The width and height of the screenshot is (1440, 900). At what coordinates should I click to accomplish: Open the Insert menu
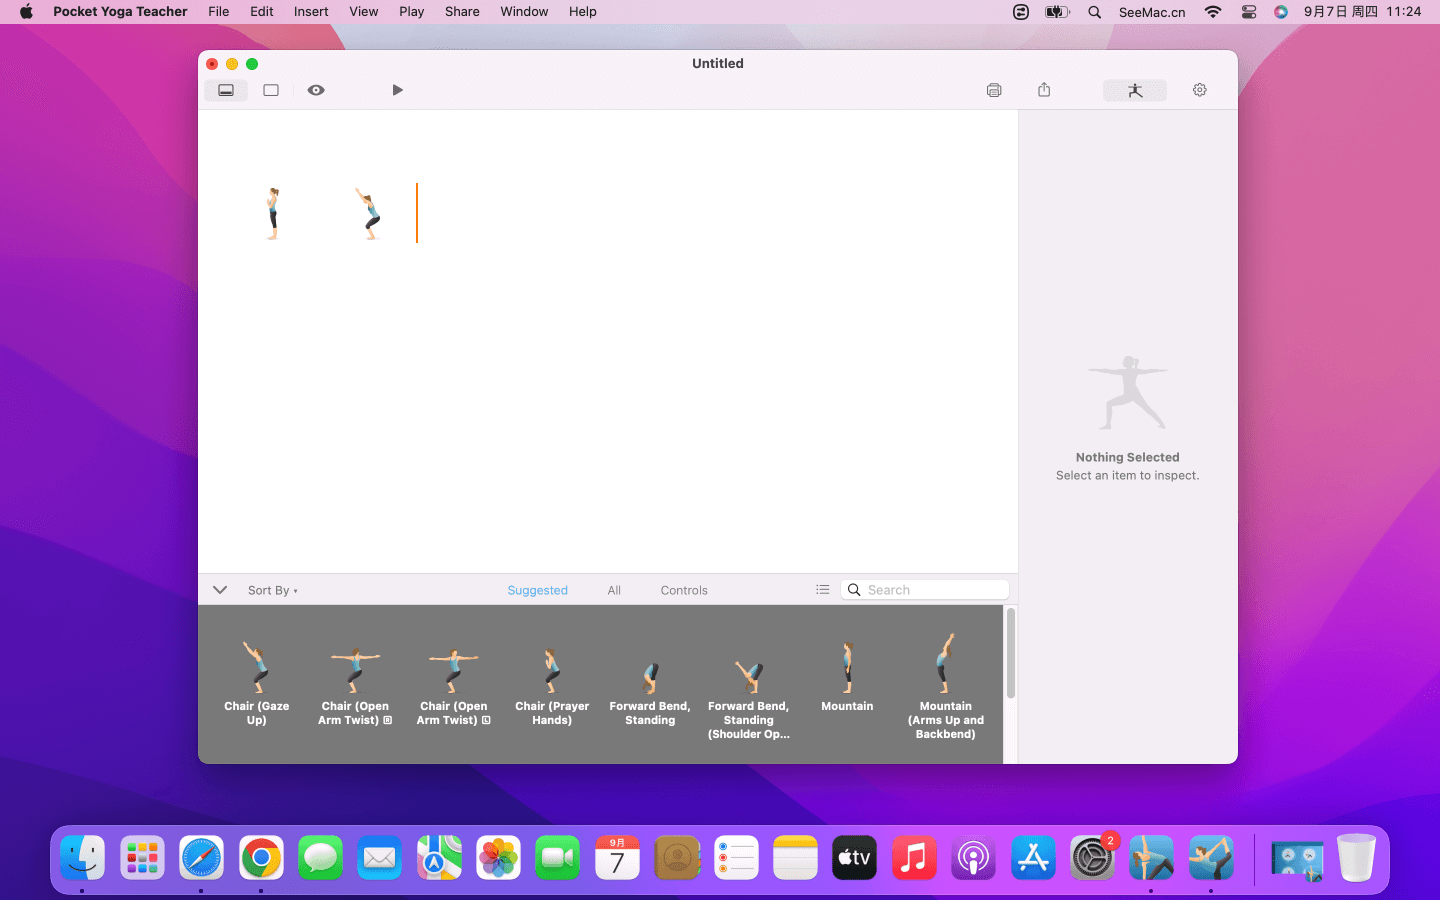tap(311, 12)
